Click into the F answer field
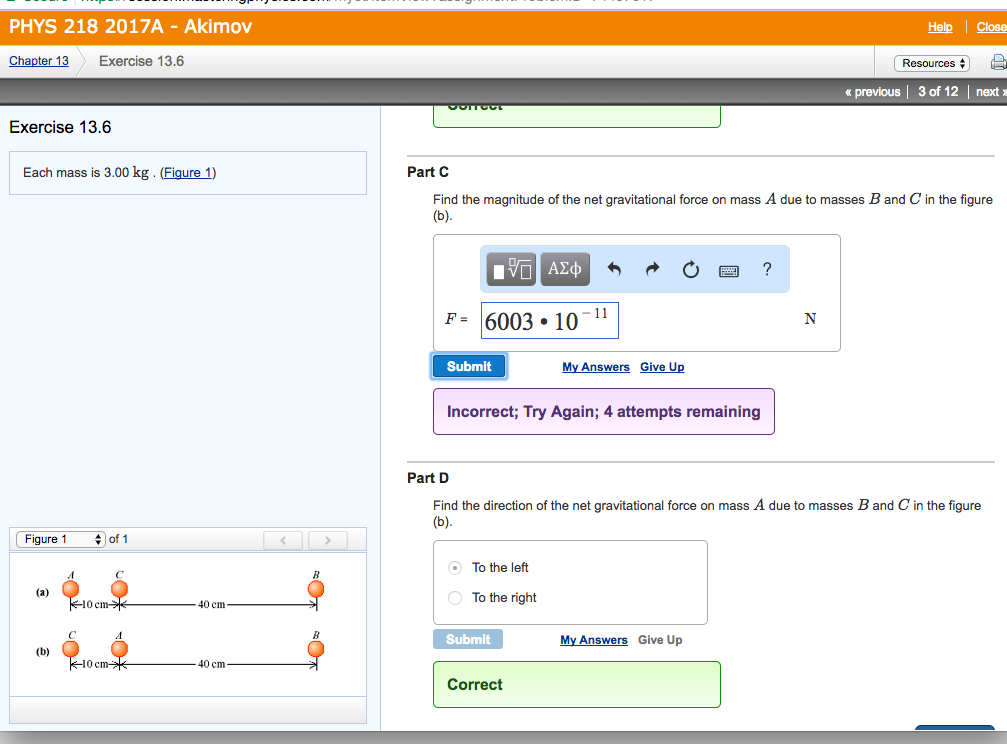This screenshot has width=1007, height=744. point(549,321)
